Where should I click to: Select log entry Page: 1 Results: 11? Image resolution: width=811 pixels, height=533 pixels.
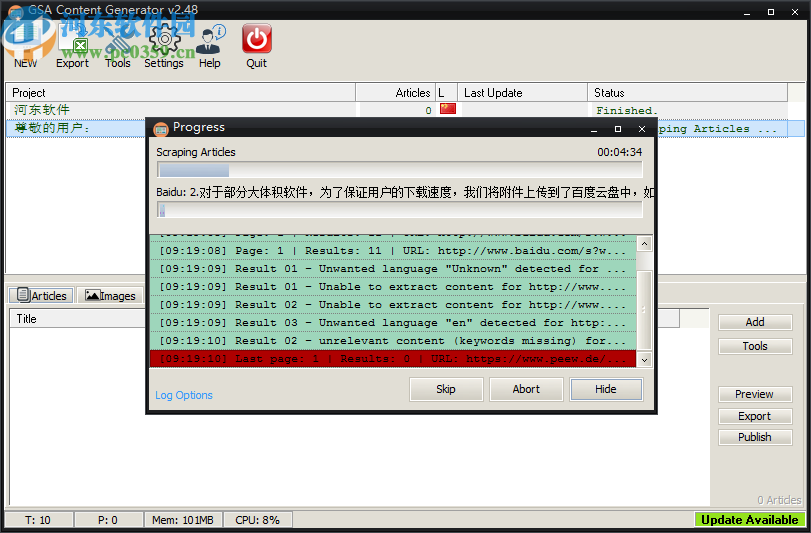tap(393, 251)
